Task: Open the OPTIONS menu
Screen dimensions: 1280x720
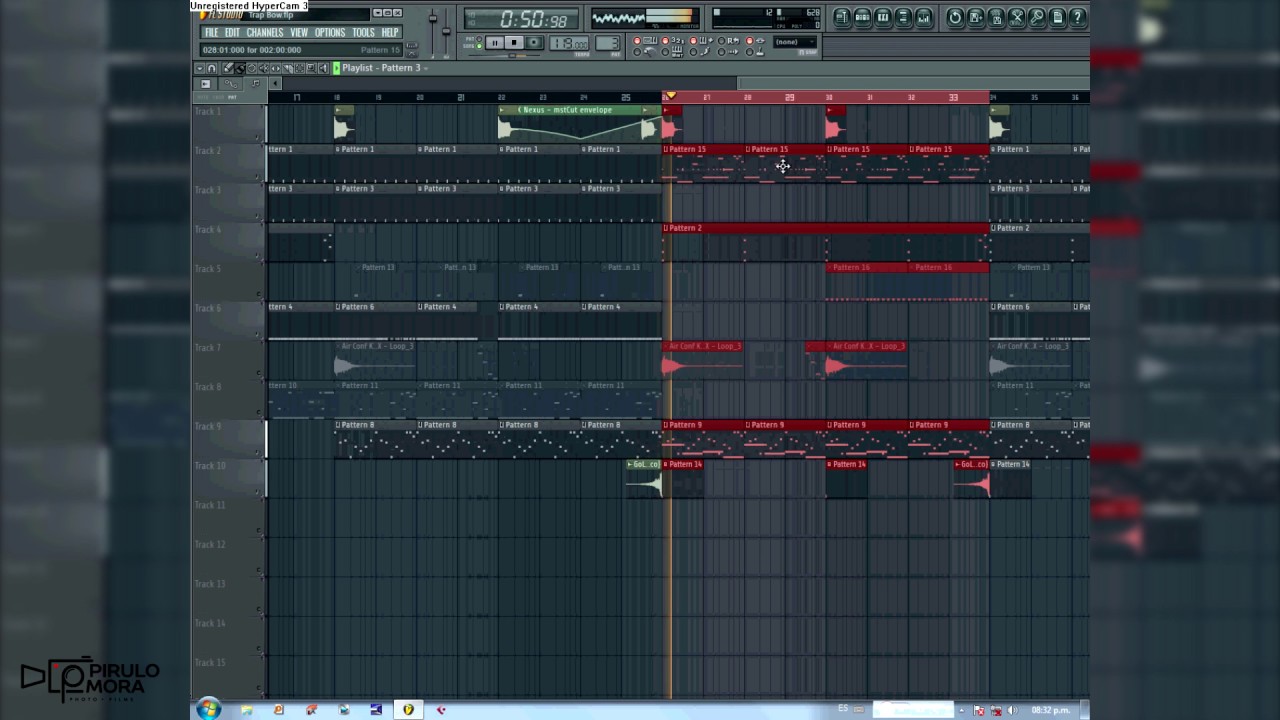Action: pos(330,33)
